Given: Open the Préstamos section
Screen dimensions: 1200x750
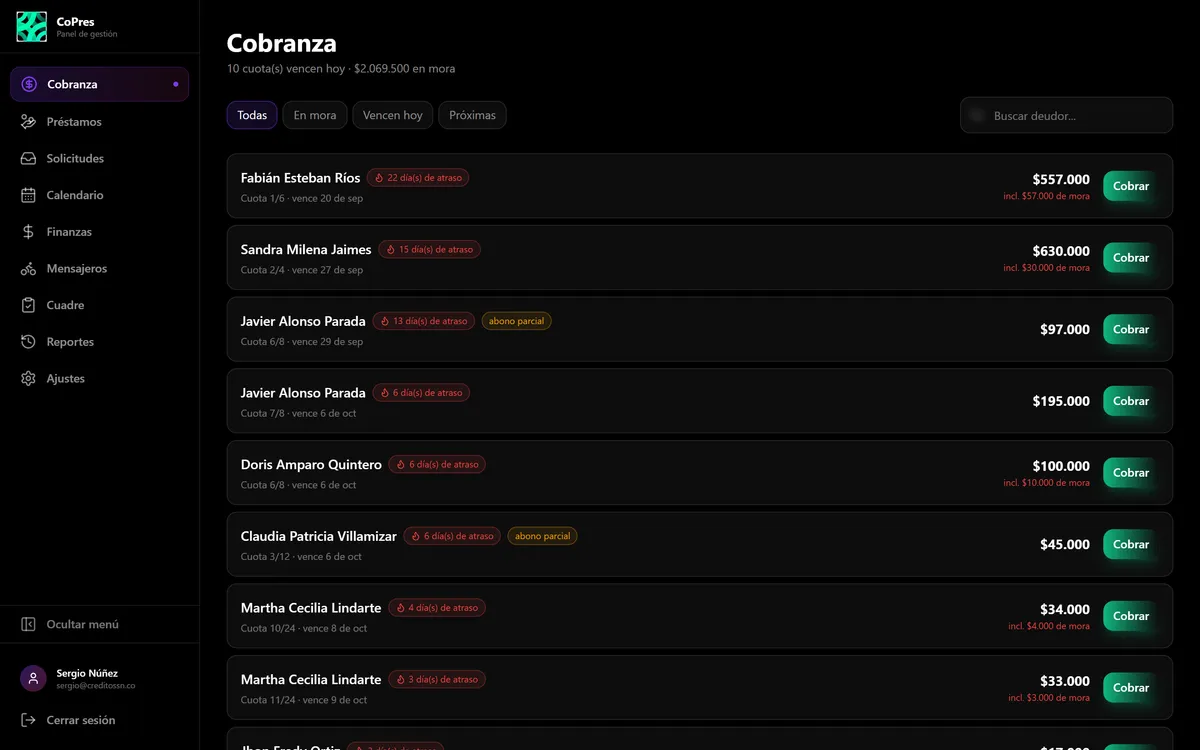Looking at the screenshot, I should (100, 122).
